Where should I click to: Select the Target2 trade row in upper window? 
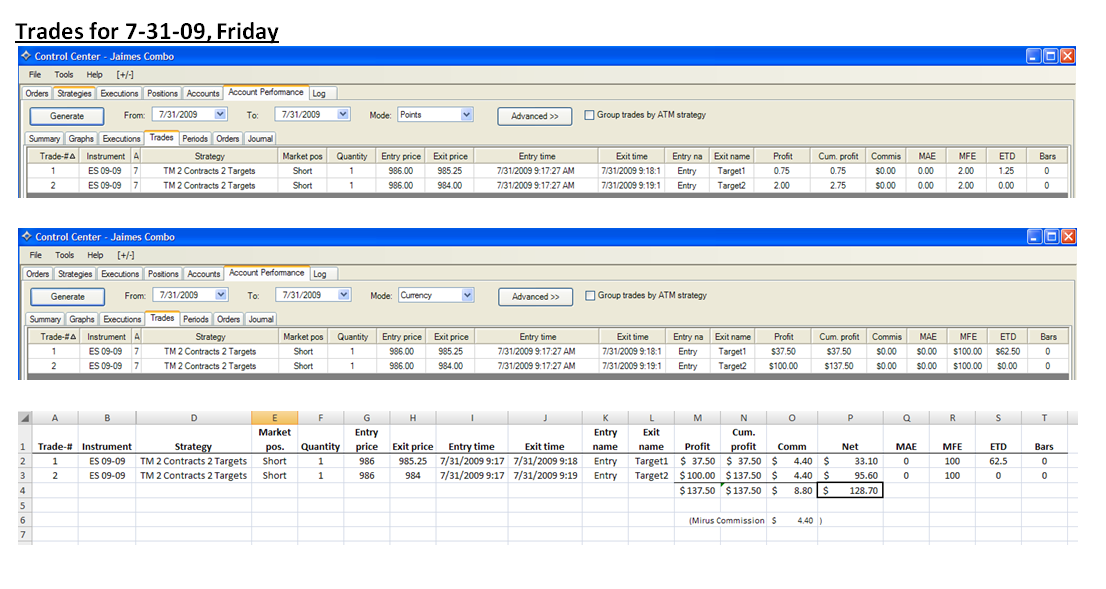pyautogui.click(x=547, y=186)
